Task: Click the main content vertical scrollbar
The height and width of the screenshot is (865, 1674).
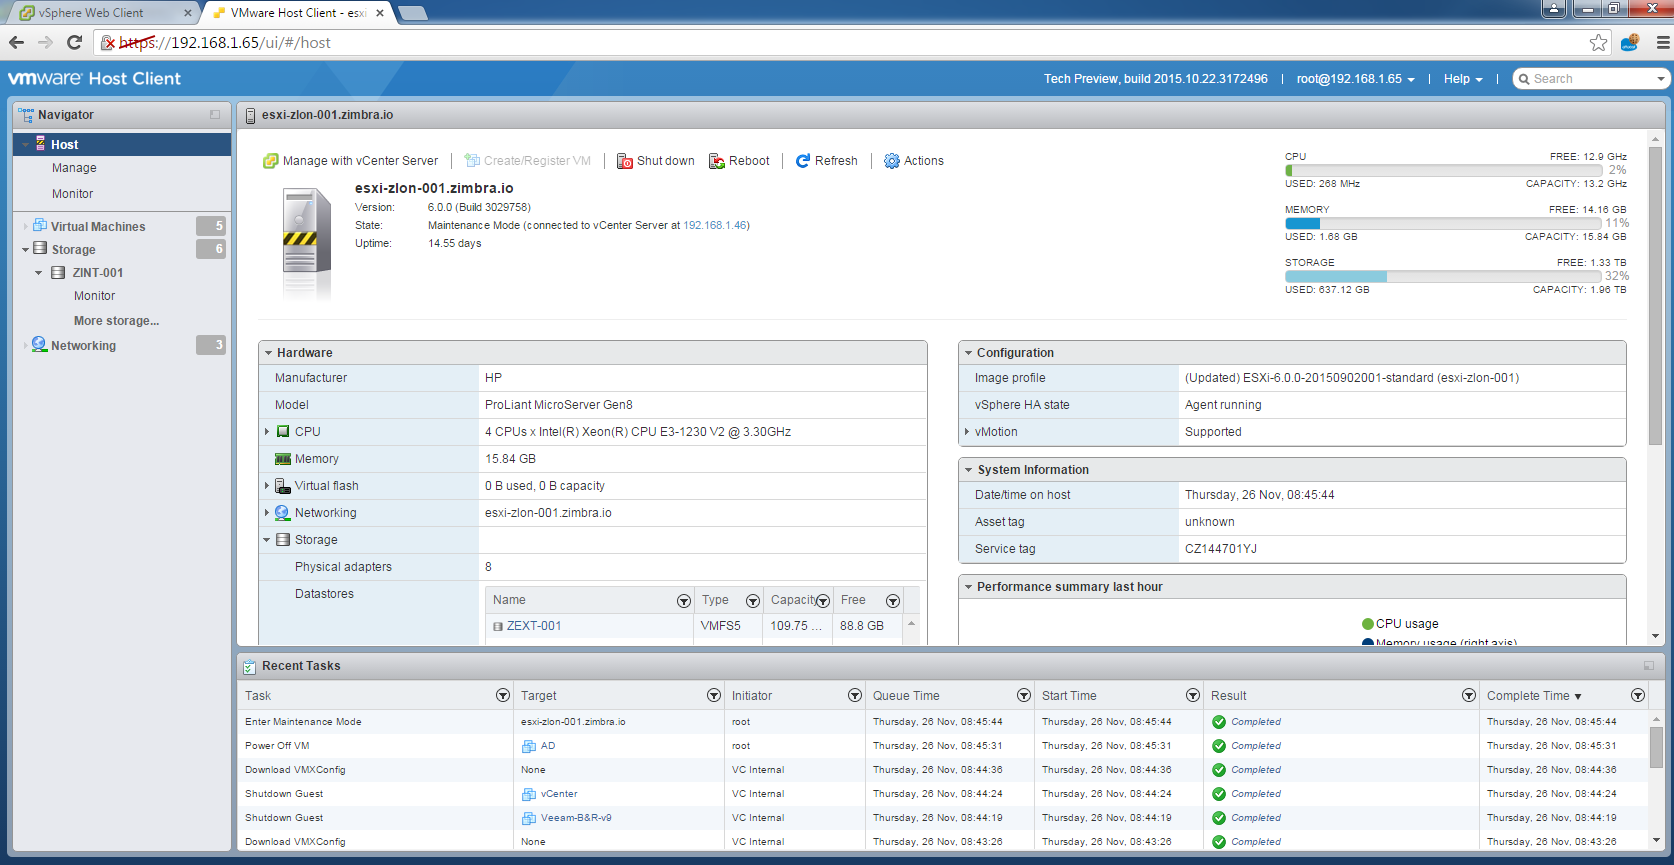Action: 1655,295
